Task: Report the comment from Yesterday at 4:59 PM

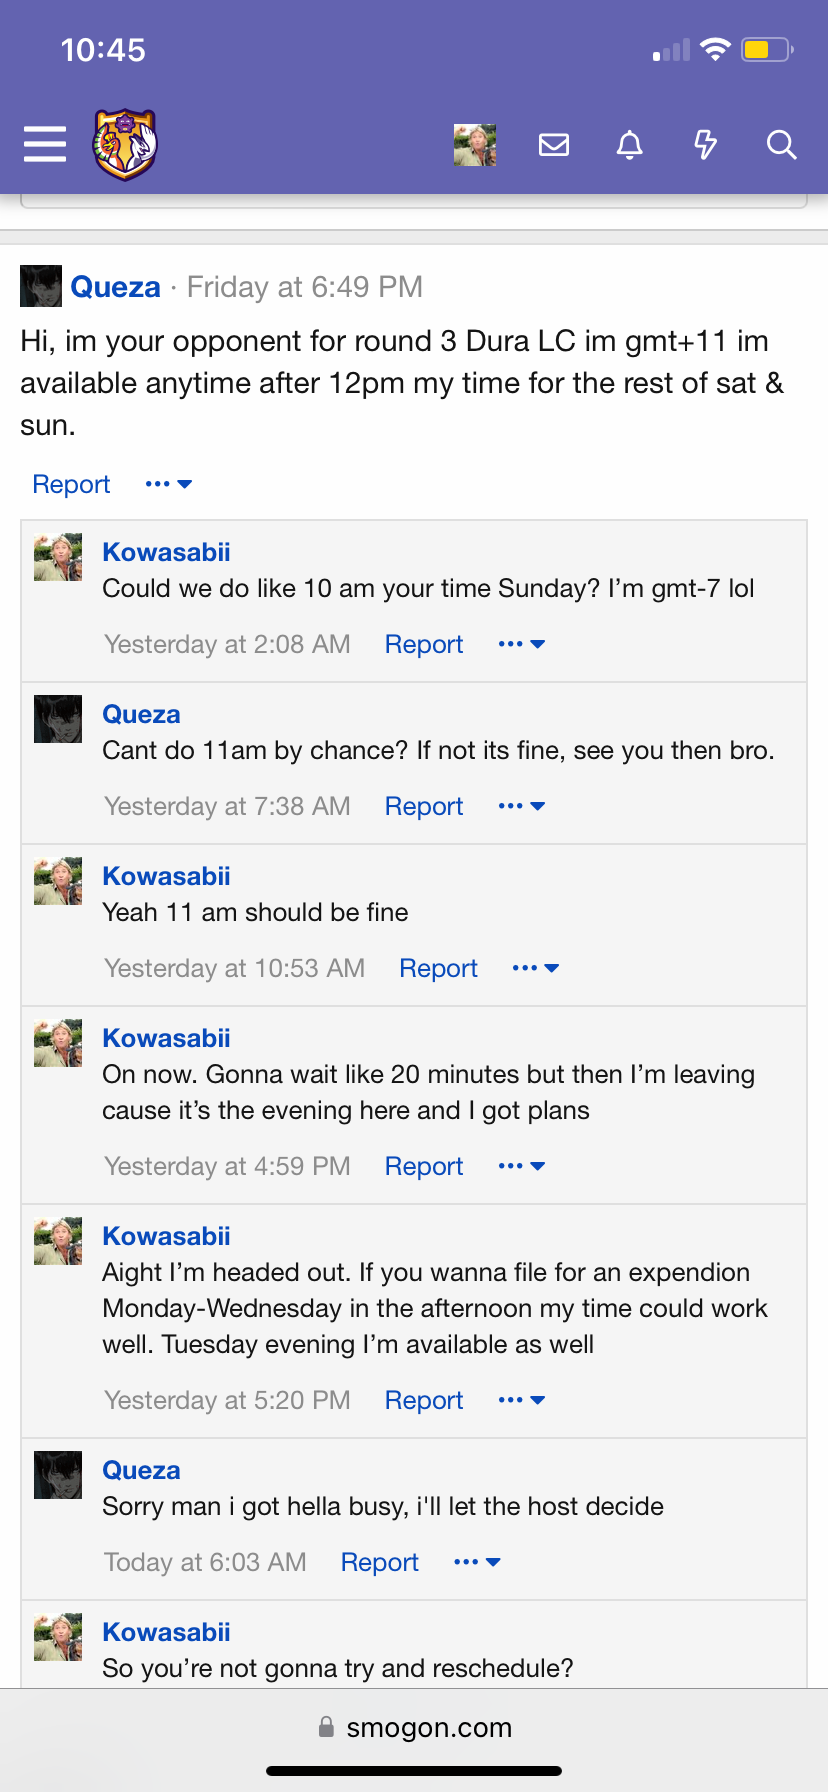Action: [424, 1166]
